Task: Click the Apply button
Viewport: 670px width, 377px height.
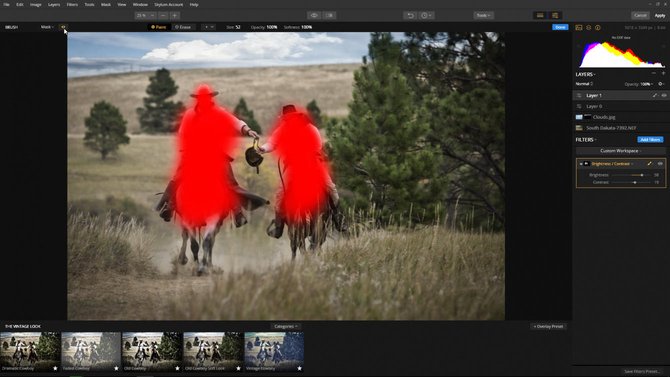Action: tap(660, 15)
